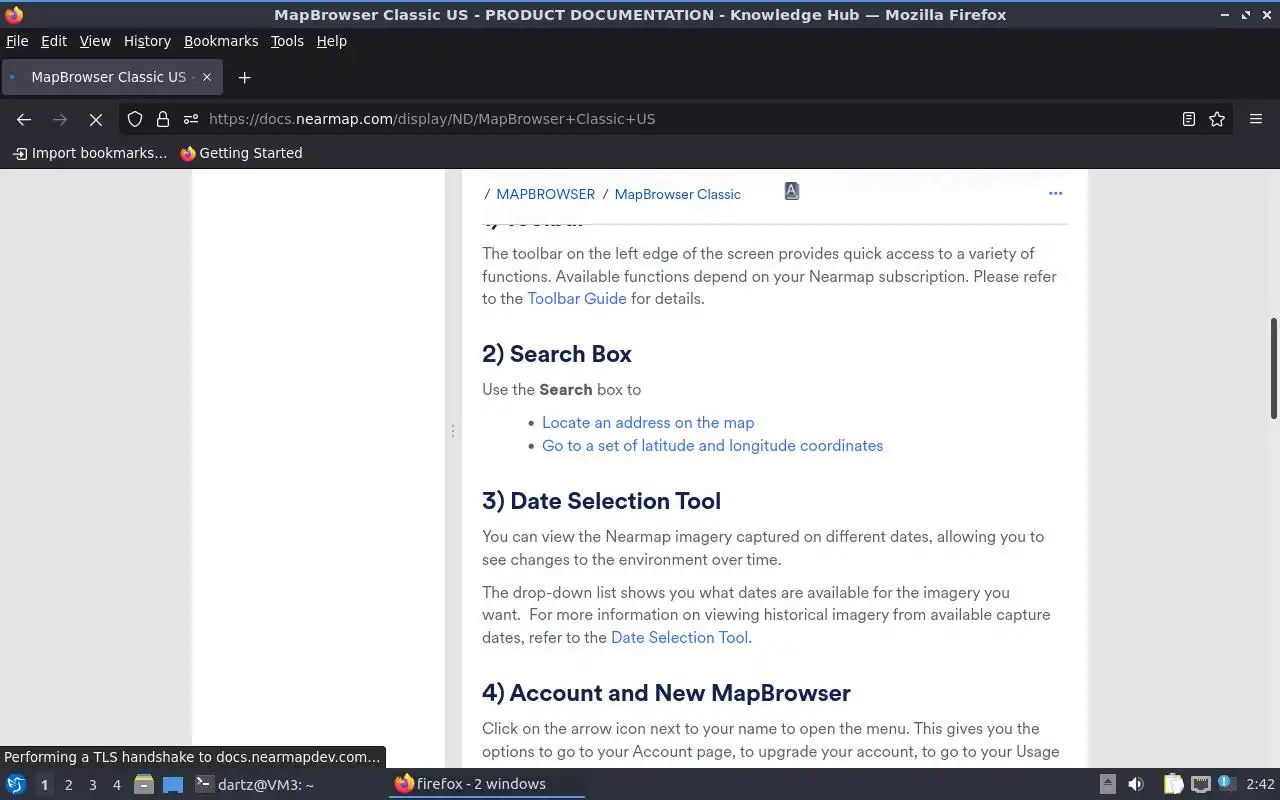Open the page actions ellipsis menu
Screen dimensions: 1280x800
(1055, 193)
